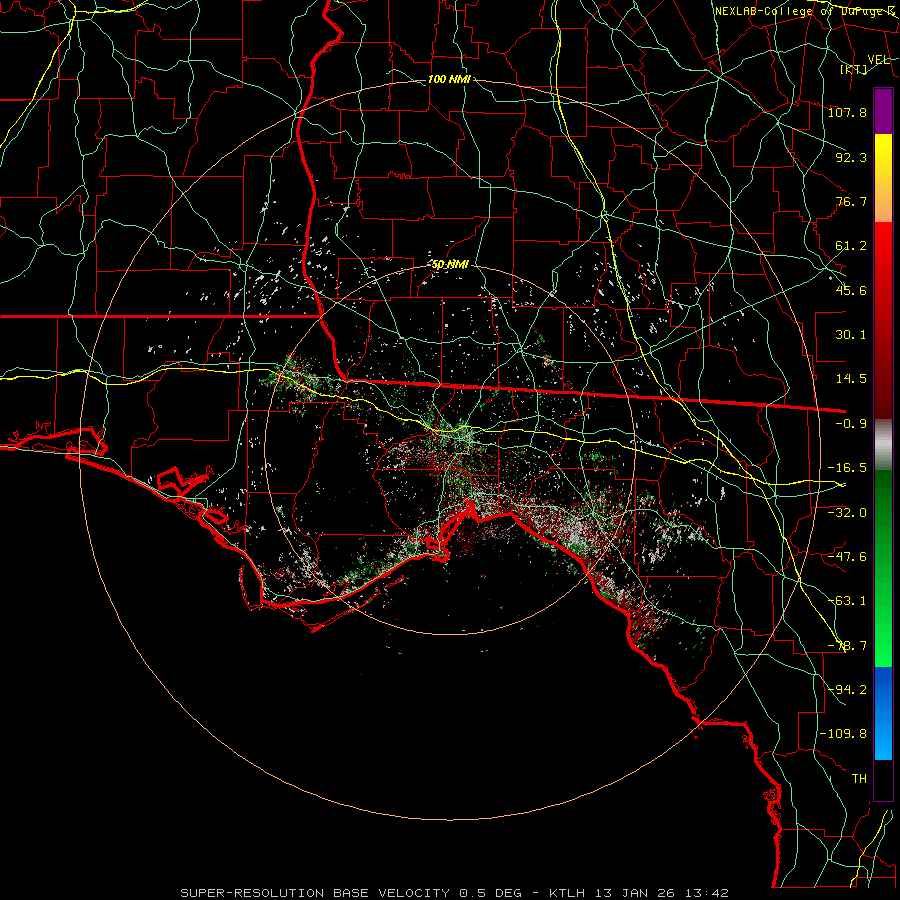The image size is (900, 900).
Task: Click the TH label below the scale
Action: pyautogui.click(x=859, y=779)
